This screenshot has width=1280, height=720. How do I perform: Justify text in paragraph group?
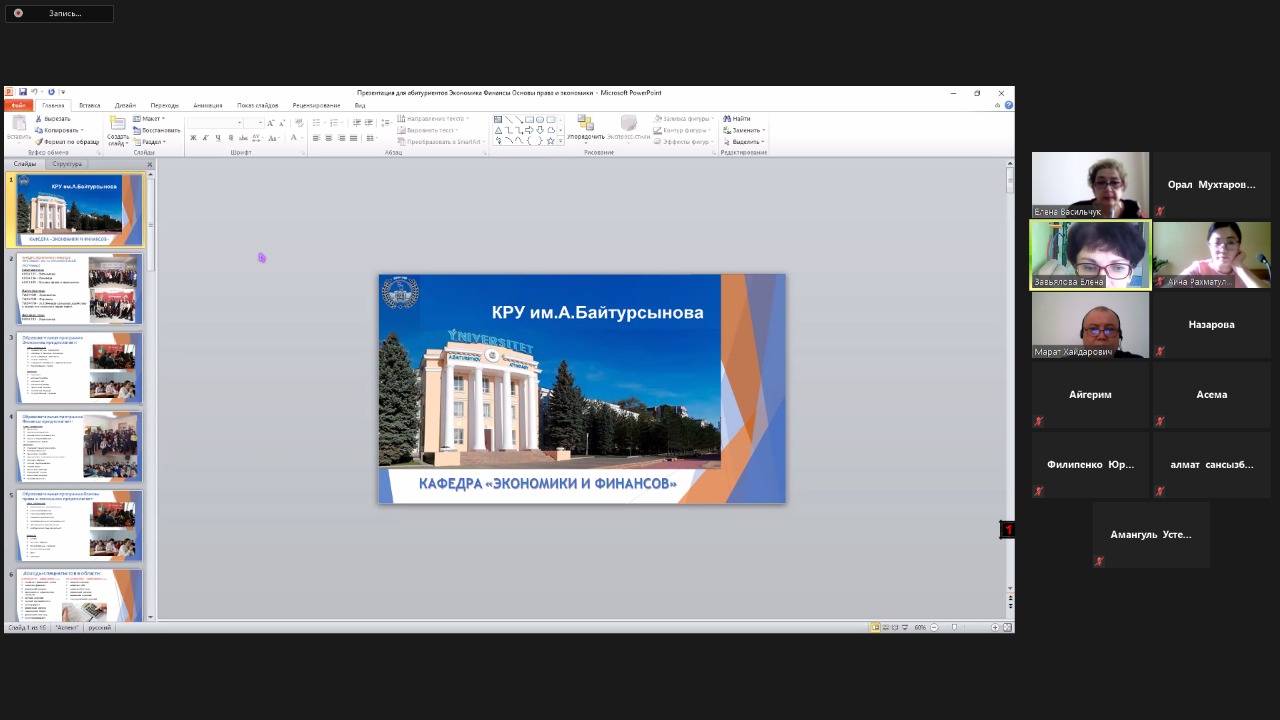pos(353,138)
